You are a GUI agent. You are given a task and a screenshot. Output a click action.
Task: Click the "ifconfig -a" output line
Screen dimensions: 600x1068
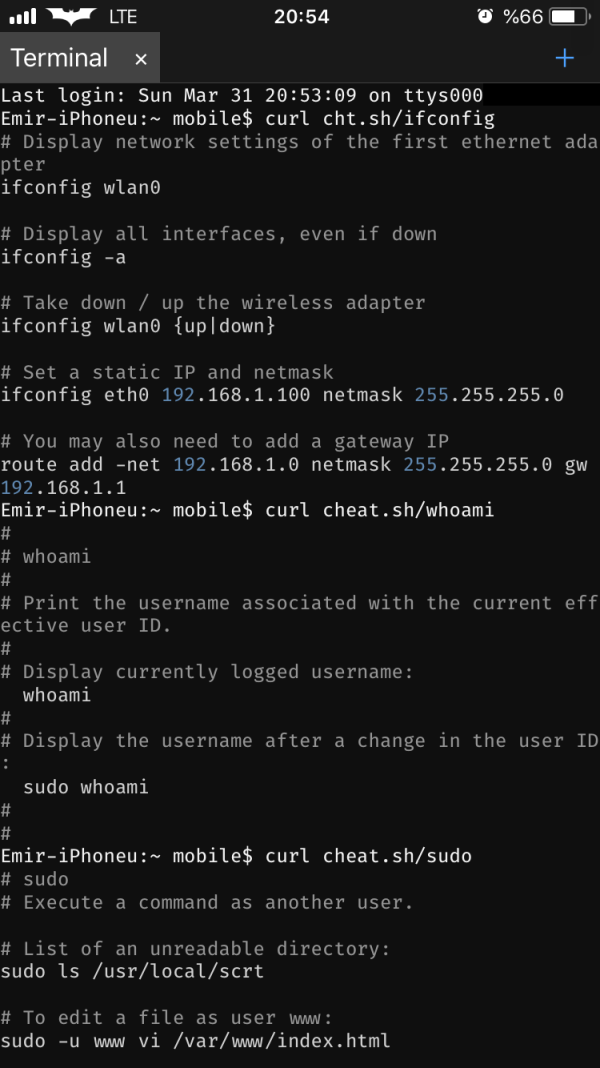coord(63,257)
